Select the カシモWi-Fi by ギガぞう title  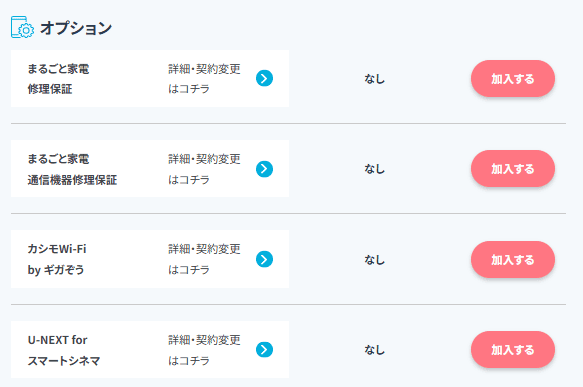click(x=57, y=259)
